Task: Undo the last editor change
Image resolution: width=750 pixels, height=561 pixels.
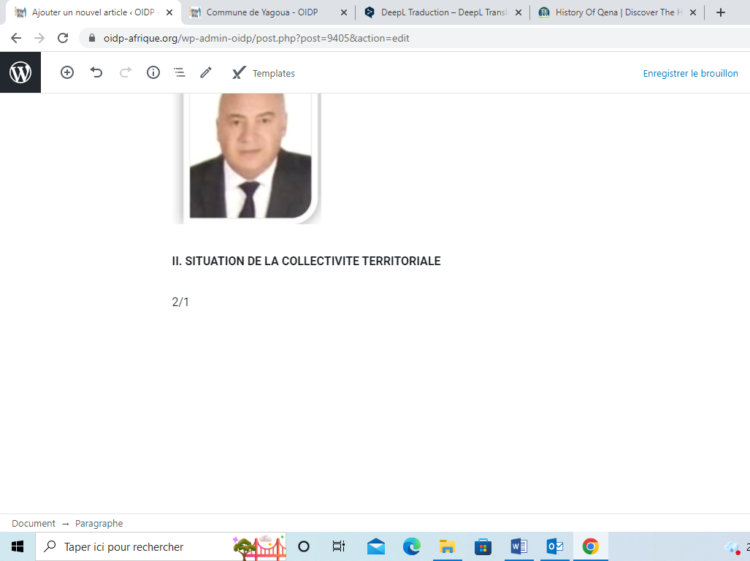Action: pos(96,73)
